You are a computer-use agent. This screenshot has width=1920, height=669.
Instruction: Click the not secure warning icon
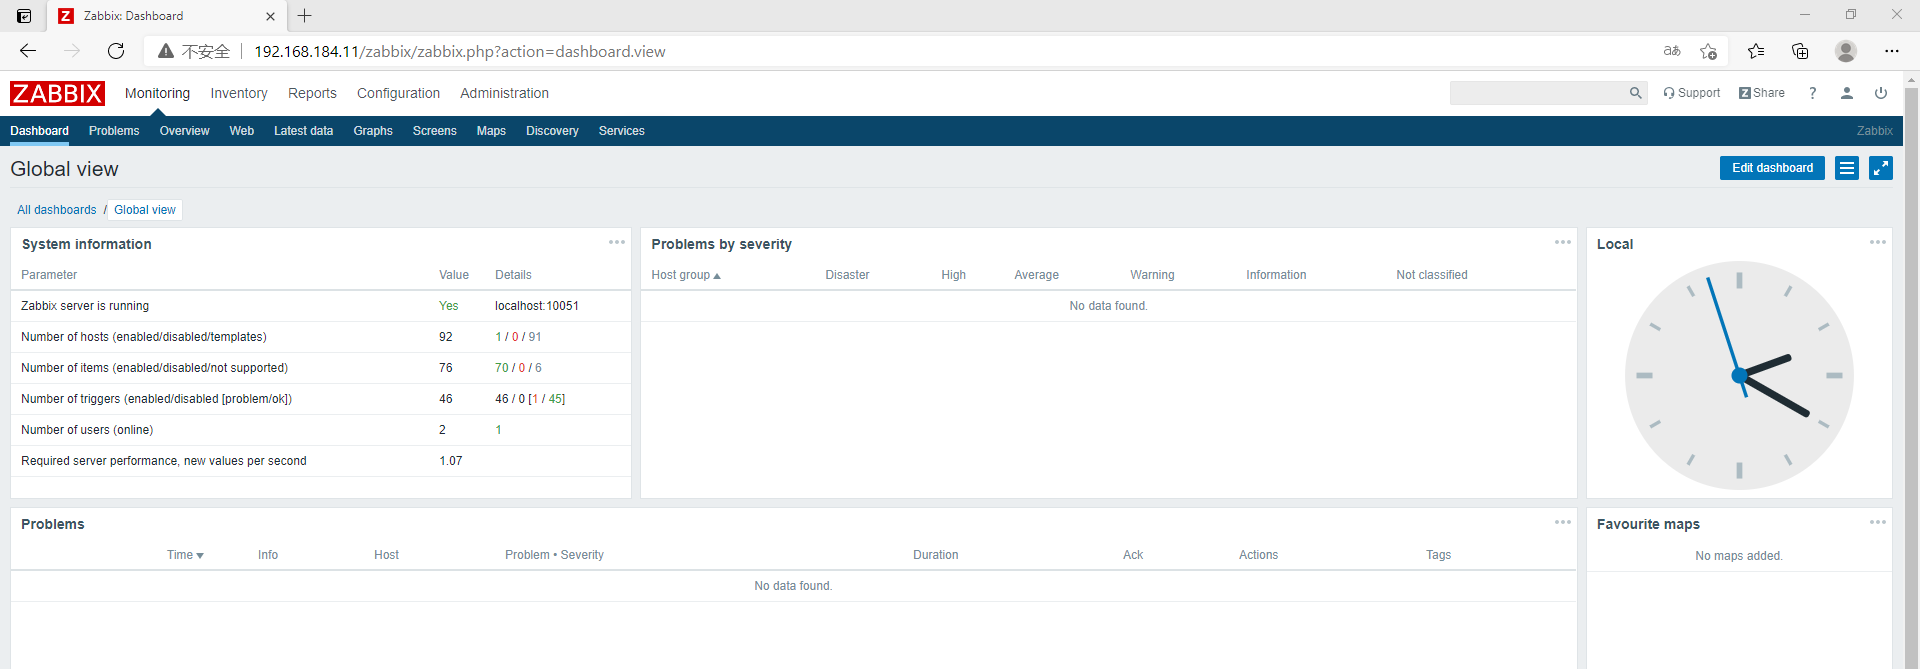pyautogui.click(x=166, y=51)
